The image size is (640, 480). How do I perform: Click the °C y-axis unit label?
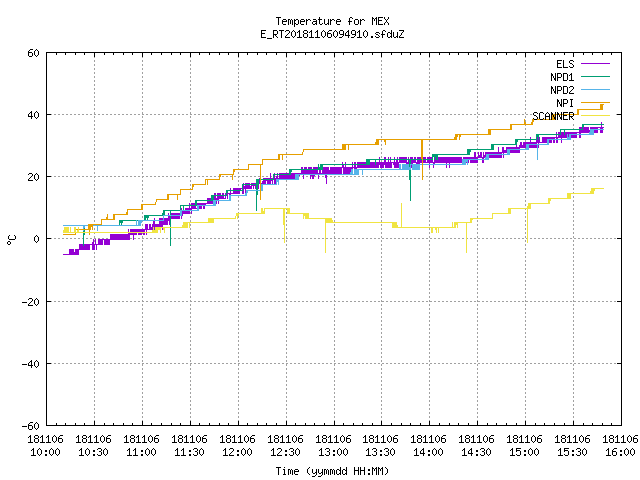[12, 239]
